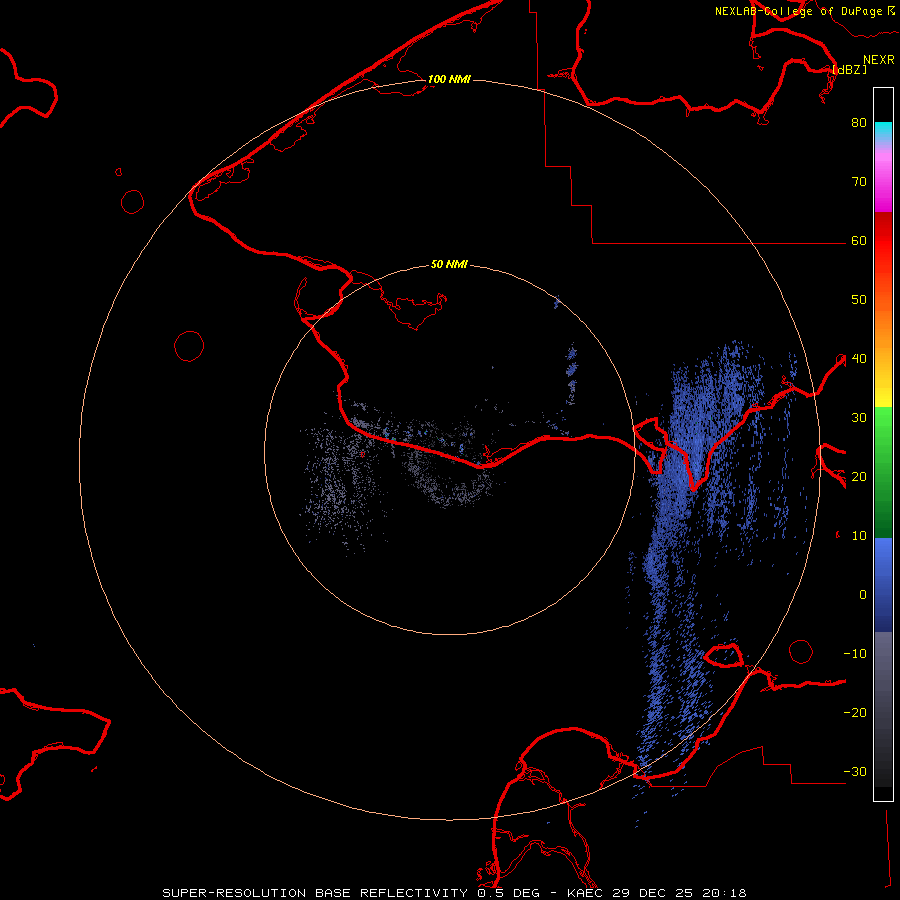This screenshot has width=900, height=900.
Task: Click the "50 NMI" range ring label
Action: 449,264
